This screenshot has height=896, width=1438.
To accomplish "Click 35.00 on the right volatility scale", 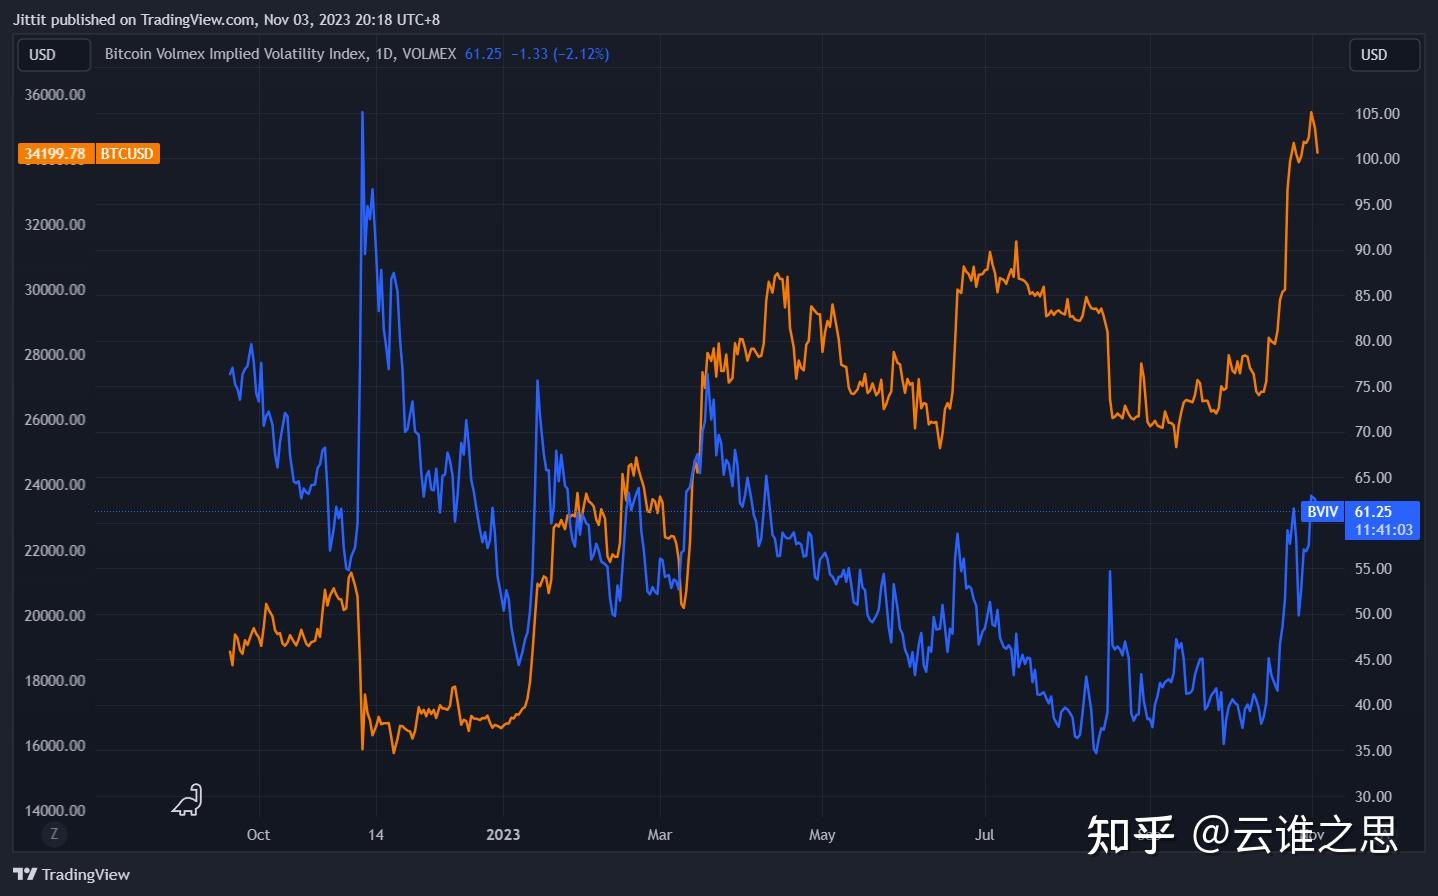I will [1373, 750].
